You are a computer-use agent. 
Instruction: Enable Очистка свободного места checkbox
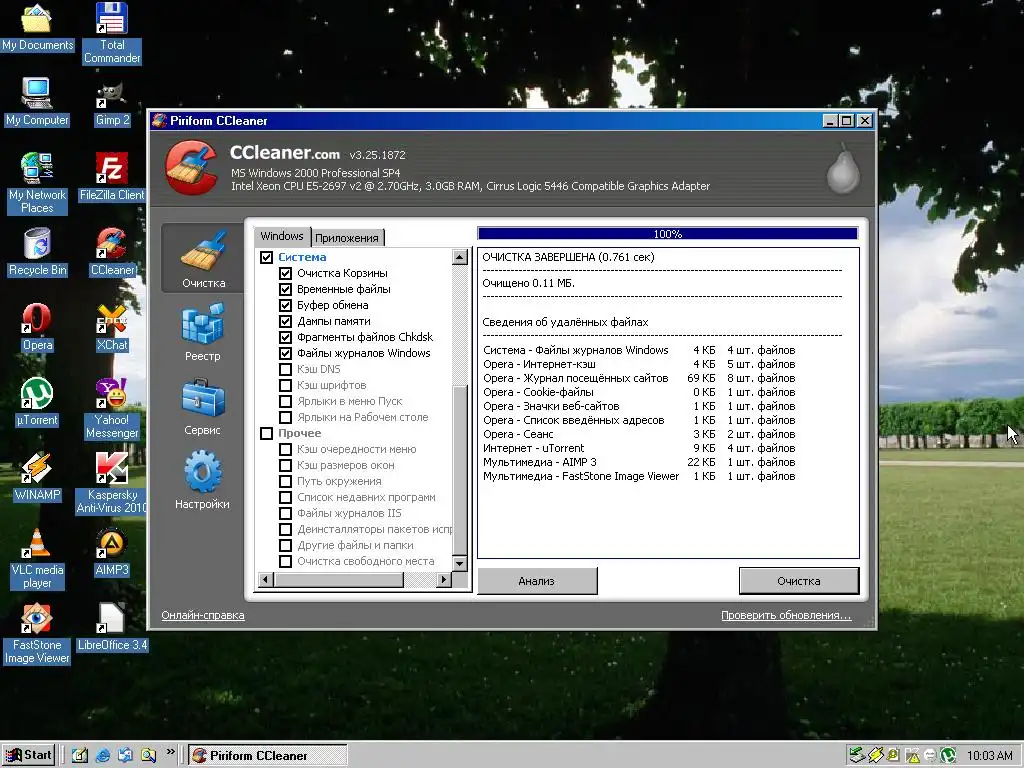click(285, 561)
